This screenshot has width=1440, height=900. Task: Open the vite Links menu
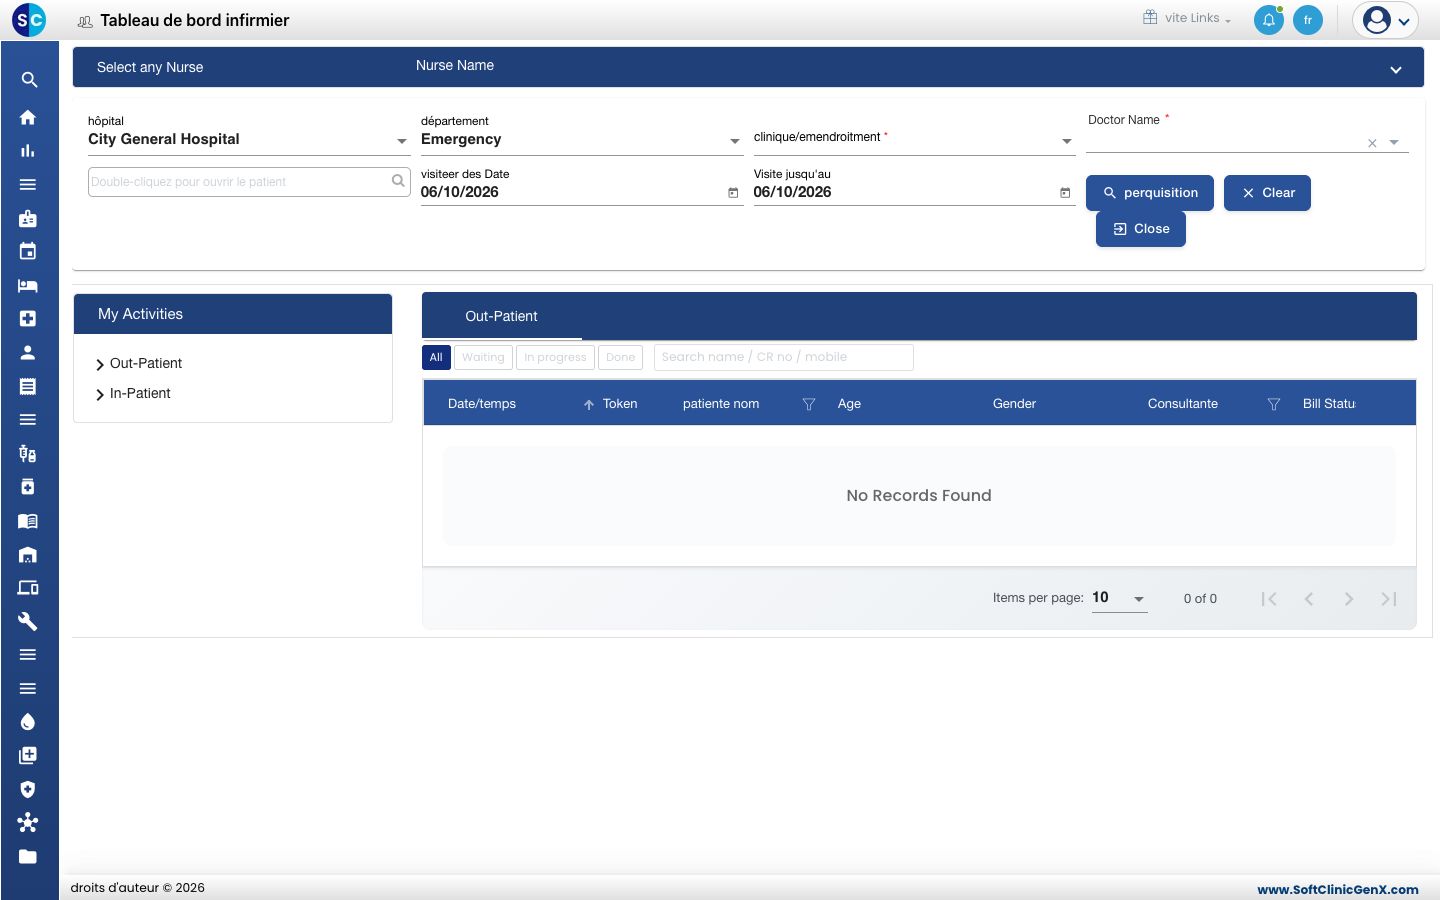point(1187,18)
